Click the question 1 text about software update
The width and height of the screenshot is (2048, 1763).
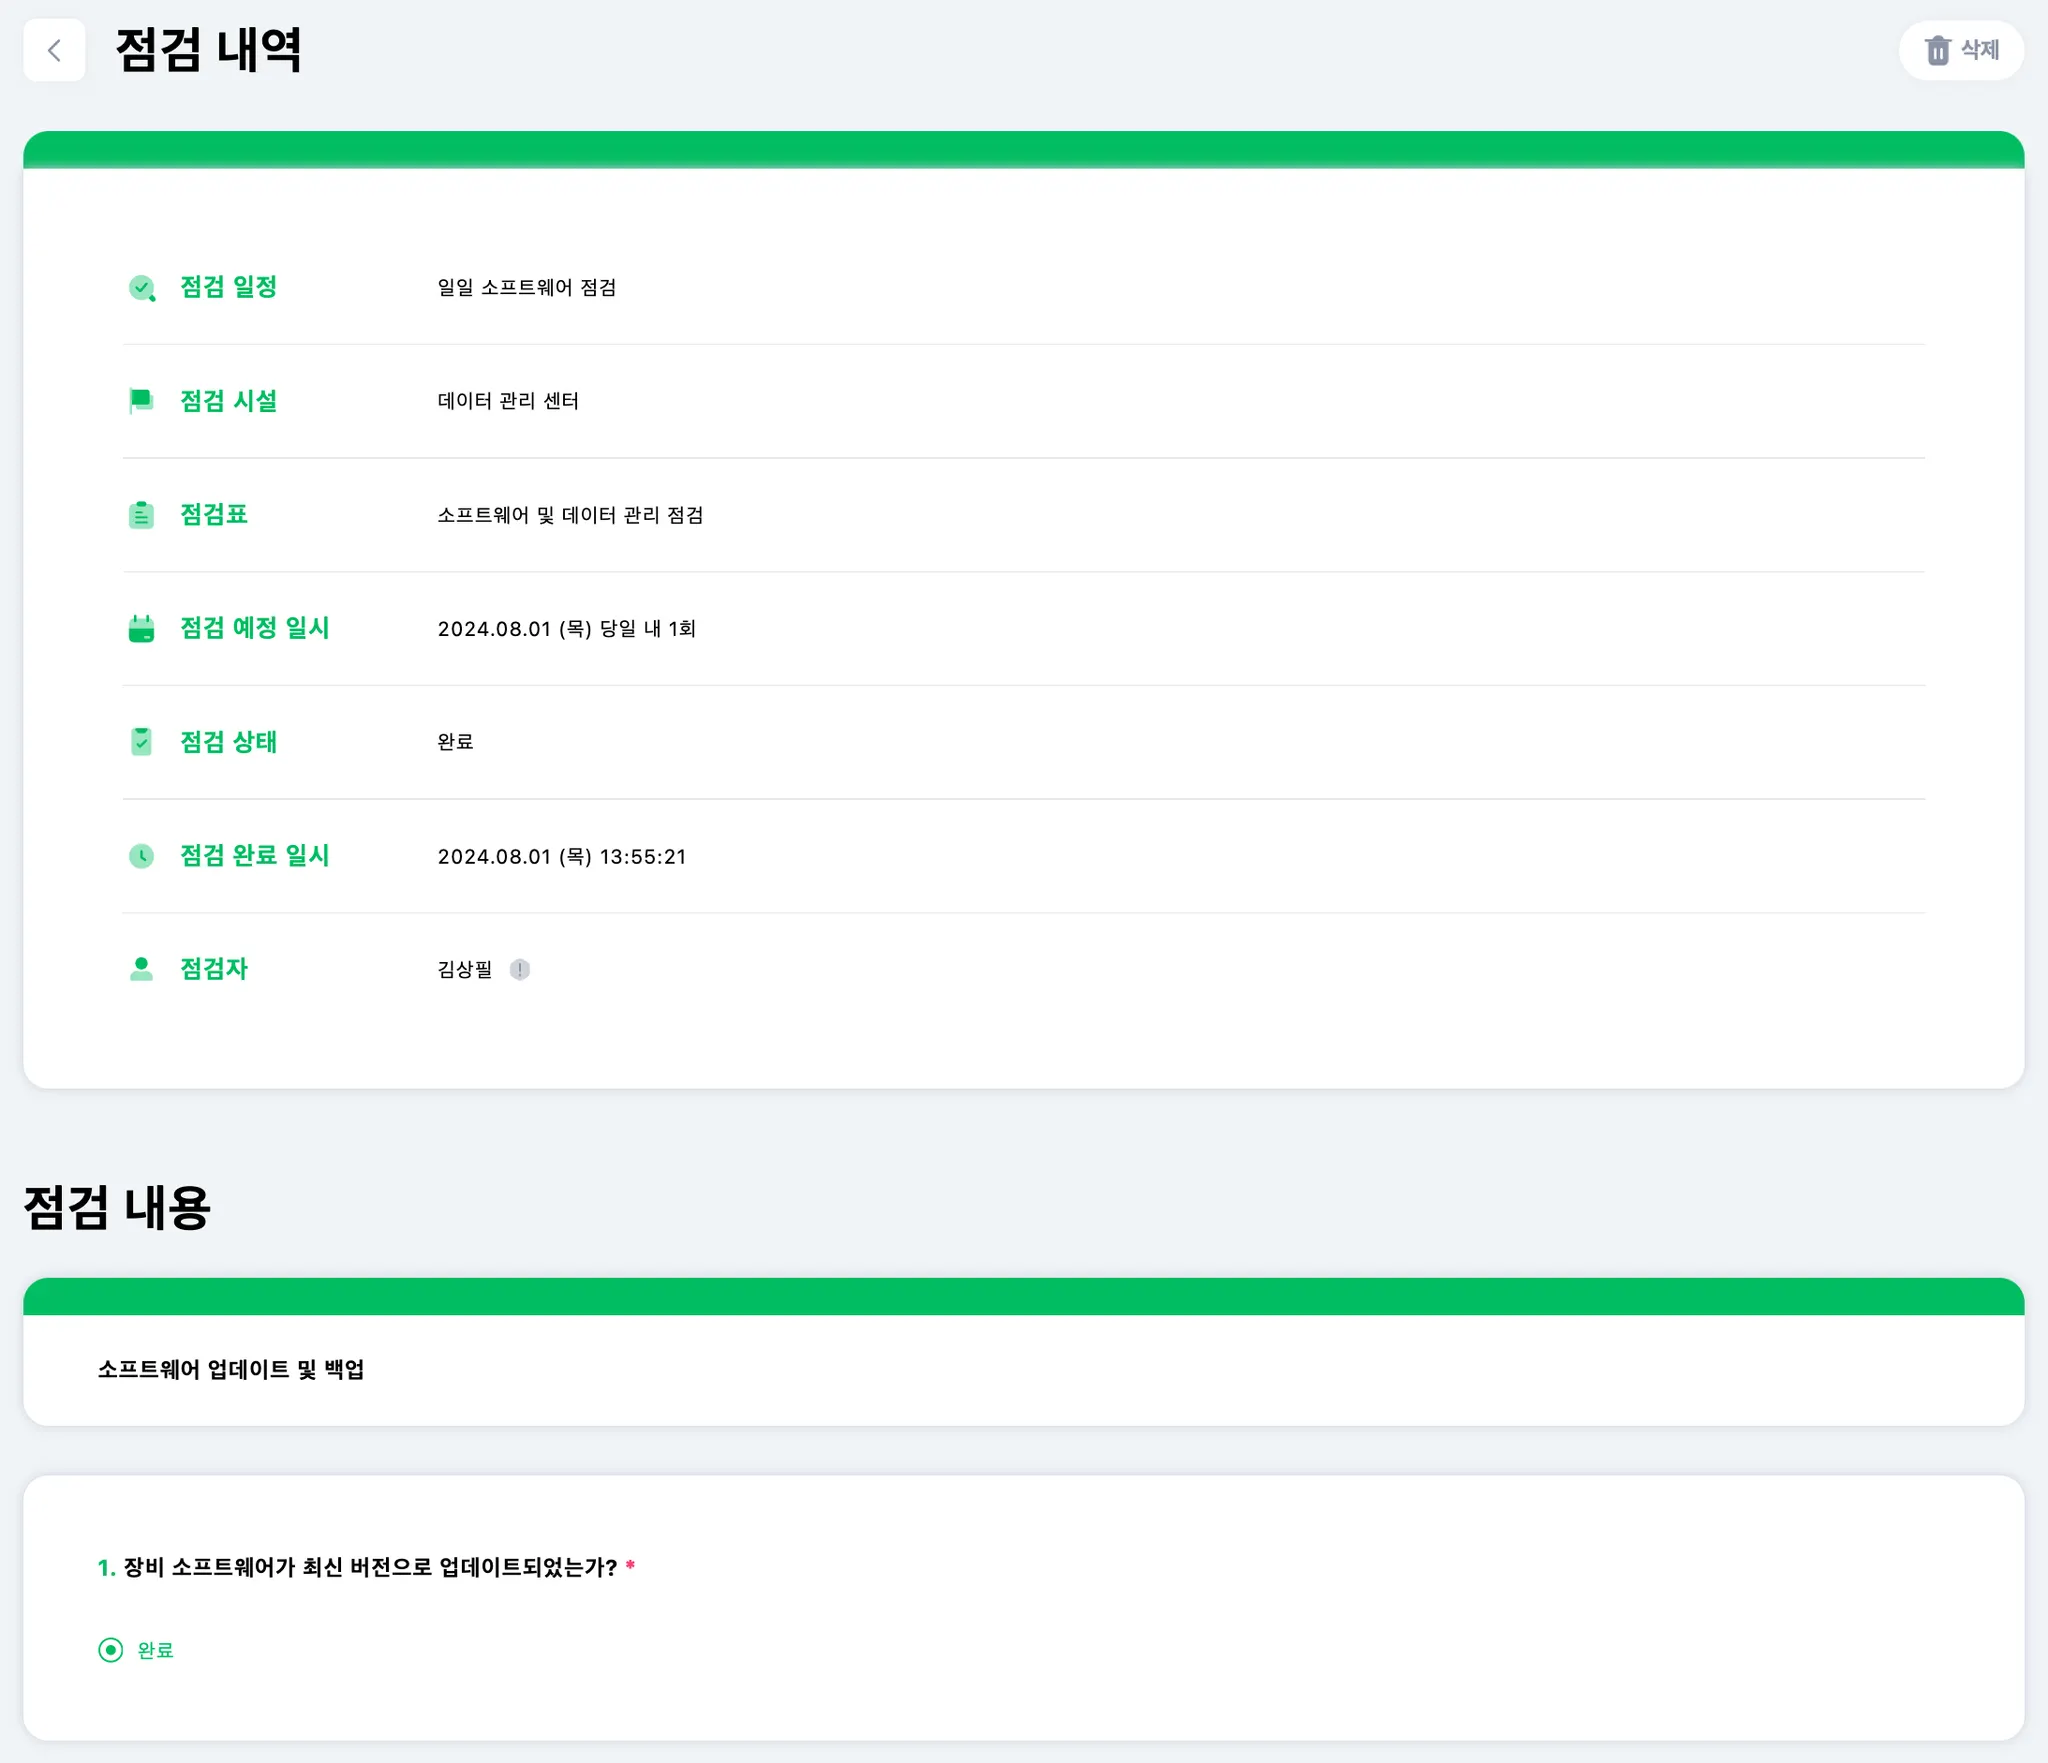370,1567
